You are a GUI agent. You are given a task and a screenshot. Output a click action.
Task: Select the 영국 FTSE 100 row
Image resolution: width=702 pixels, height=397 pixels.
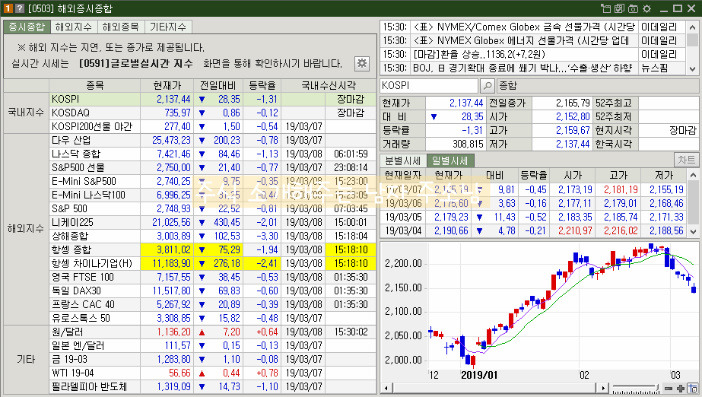(213, 277)
